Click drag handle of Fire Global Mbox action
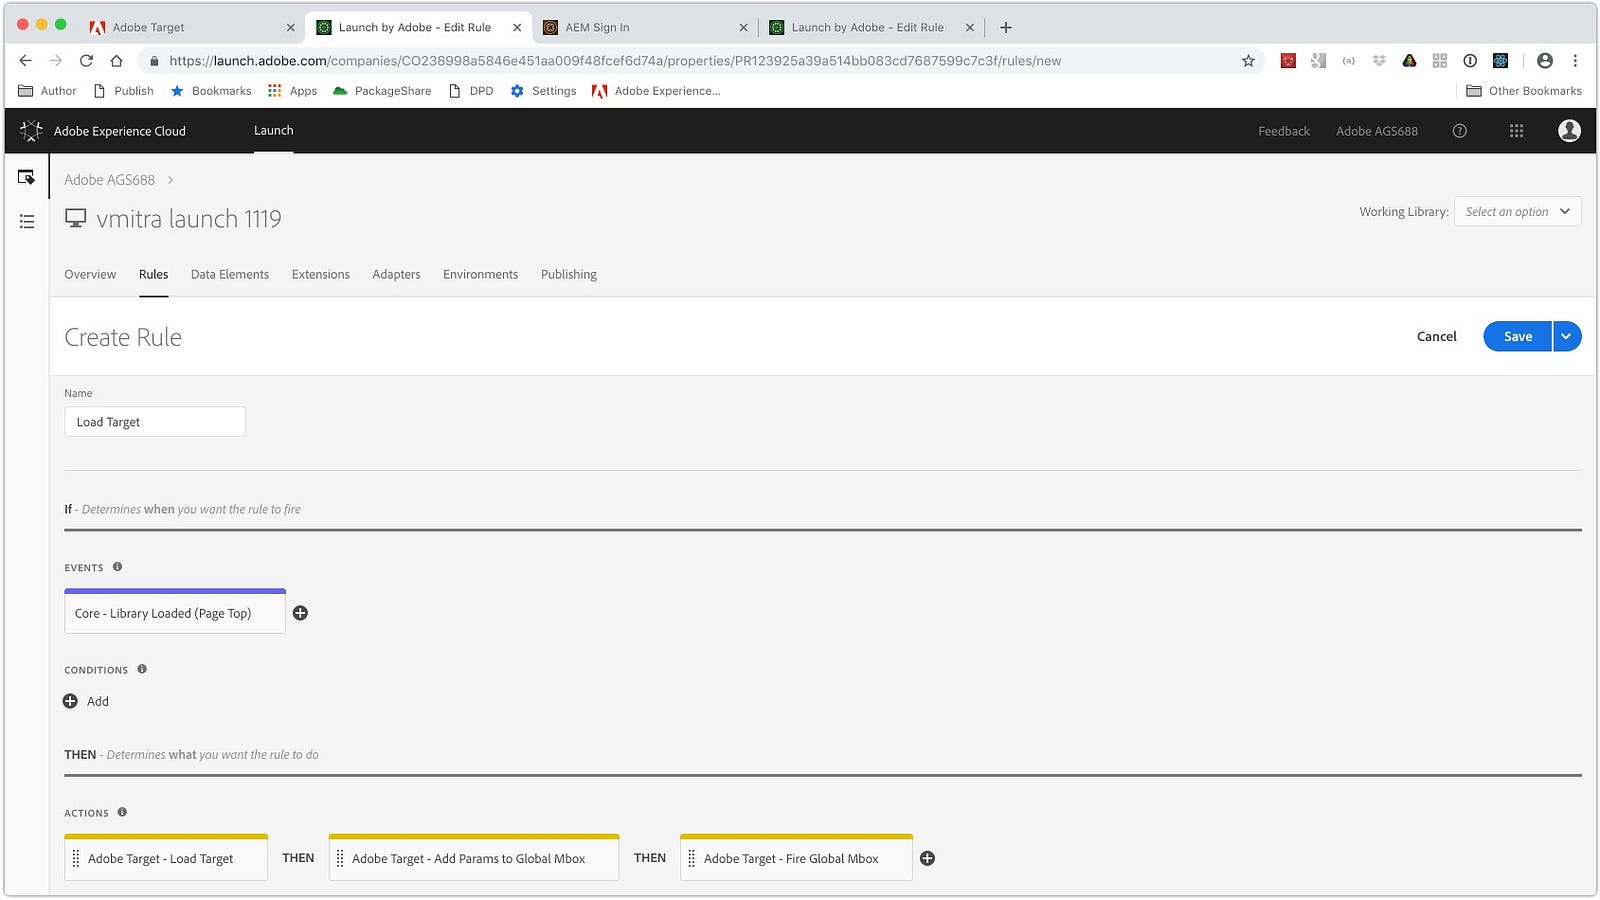This screenshot has height=900, width=1600. [691, 858]
